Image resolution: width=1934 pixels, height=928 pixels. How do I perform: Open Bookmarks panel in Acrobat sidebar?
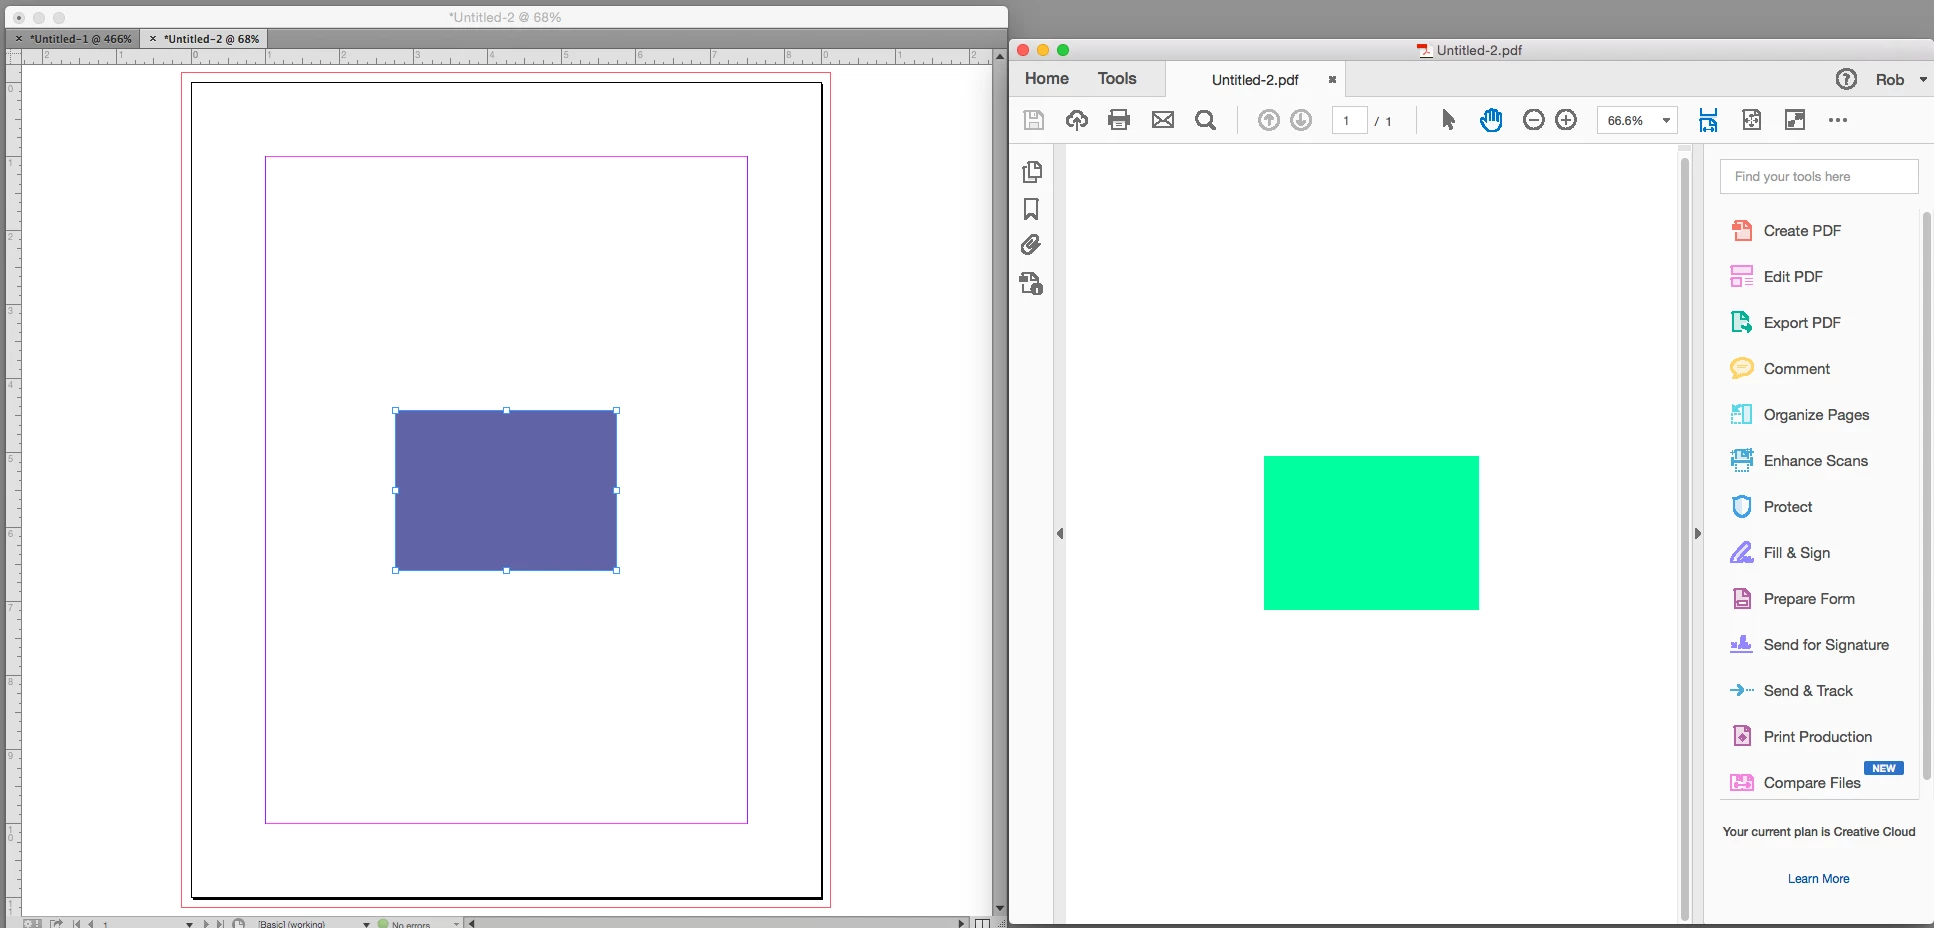1031,209
